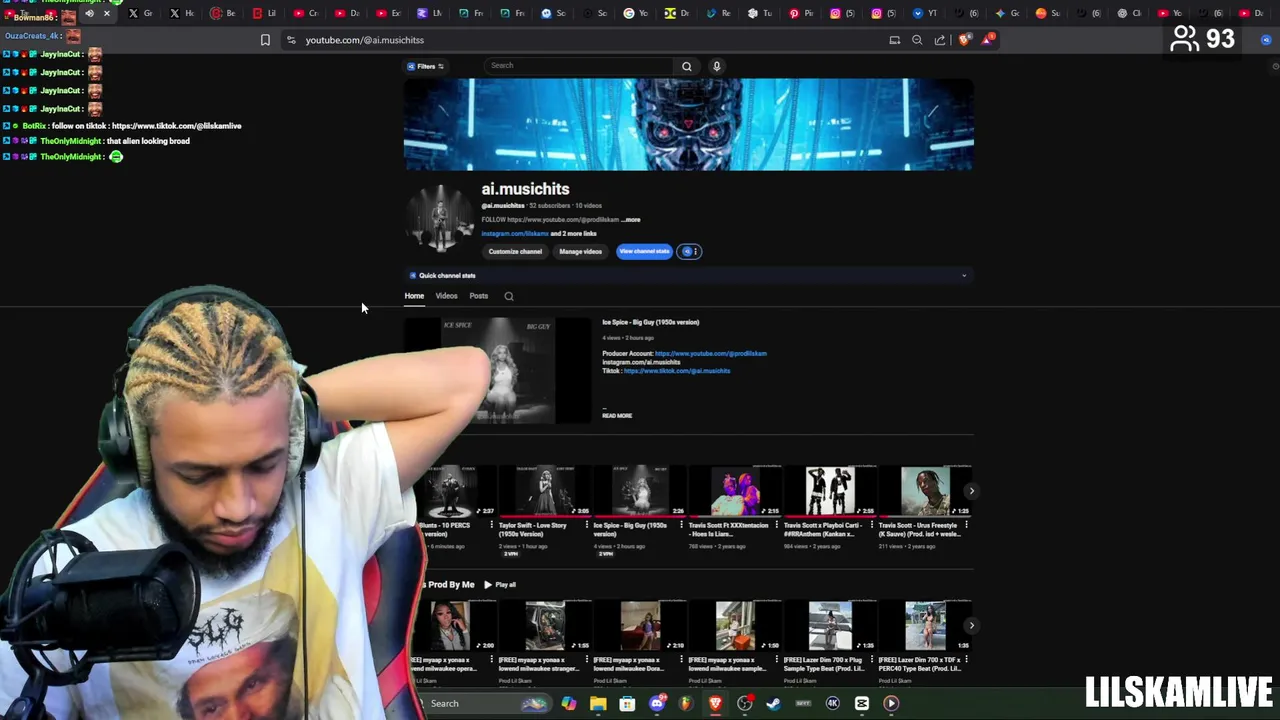Image resolution: width=1280 pixels, height=720 pixels.
Task: Open CapCut from the taskbar
Action: pos(862,704)
